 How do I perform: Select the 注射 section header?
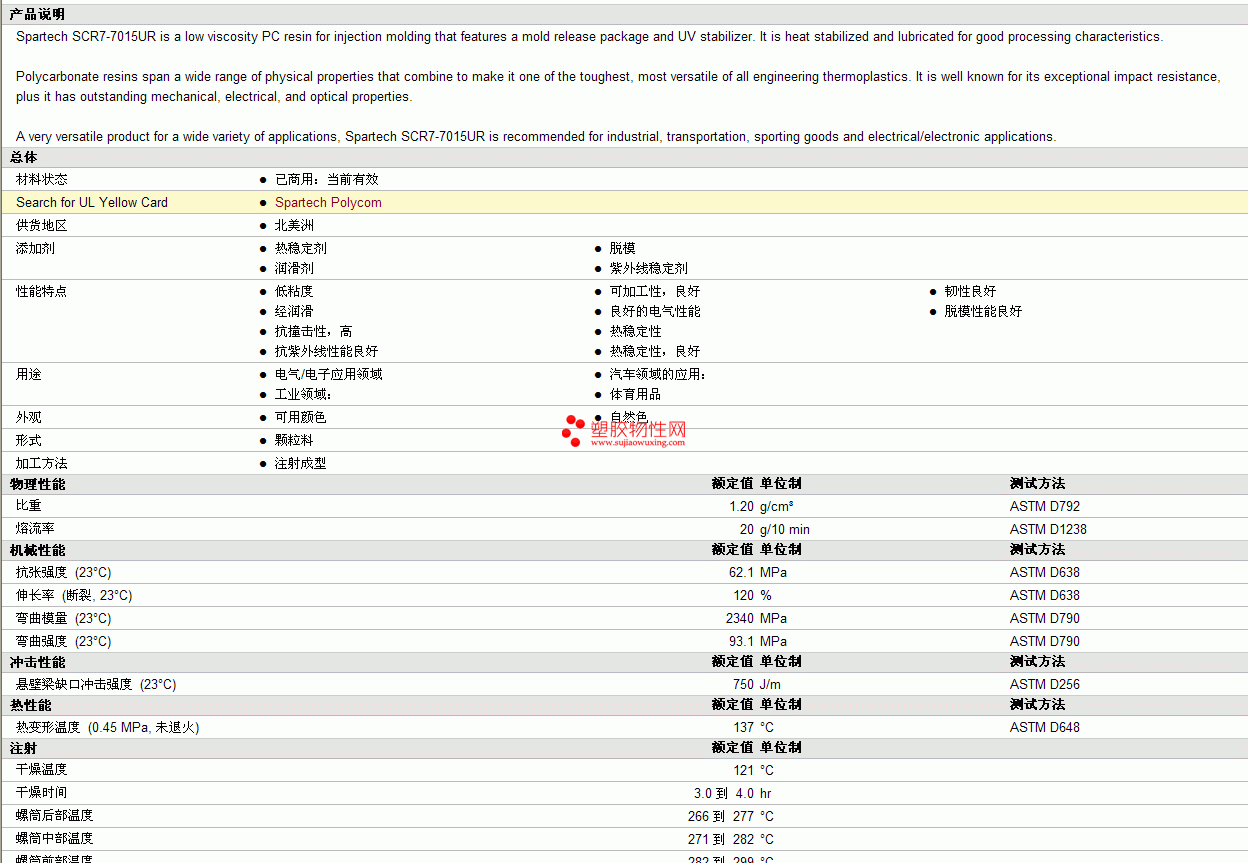click(x=24, y=748)
